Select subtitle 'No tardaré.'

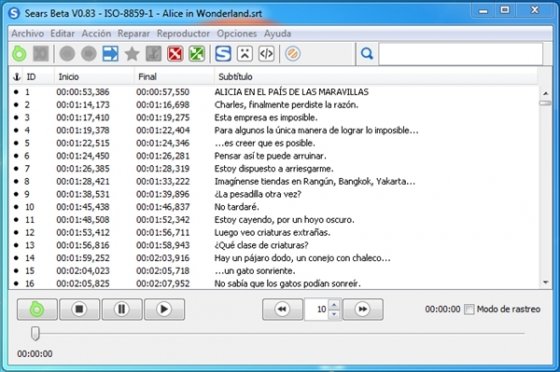pos(237,207)
